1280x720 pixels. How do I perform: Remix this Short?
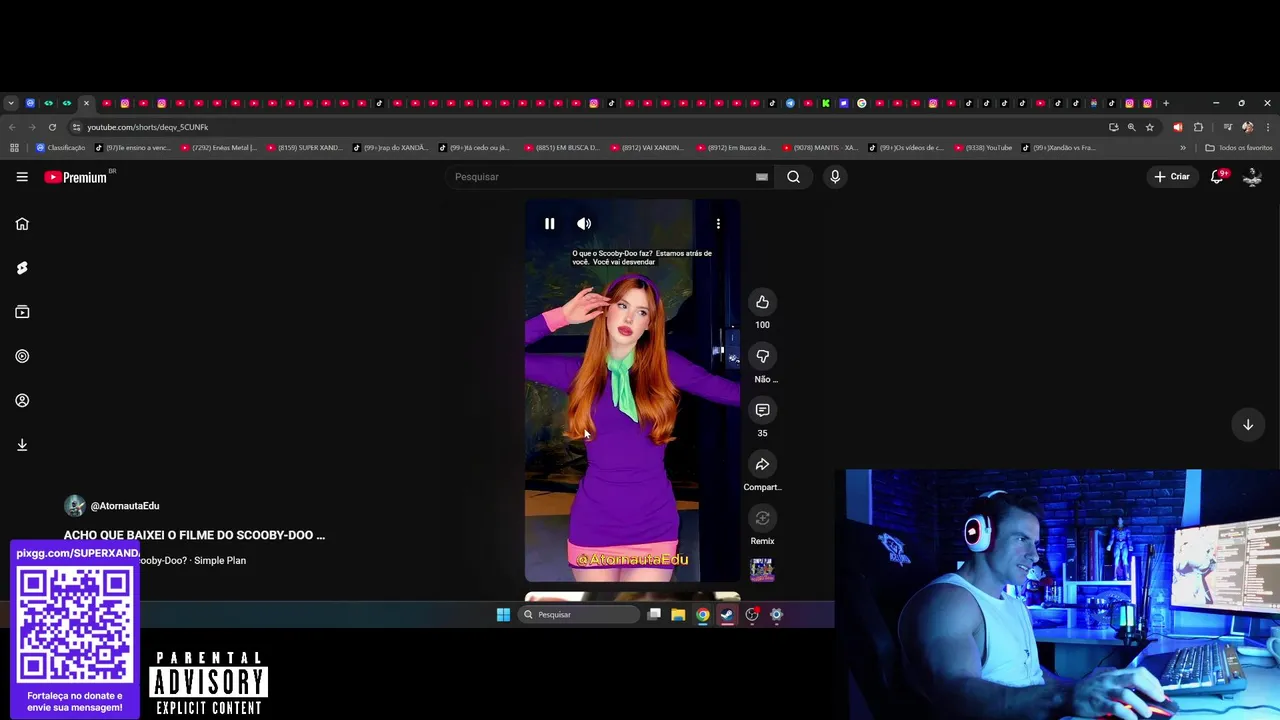coord(762,518)
